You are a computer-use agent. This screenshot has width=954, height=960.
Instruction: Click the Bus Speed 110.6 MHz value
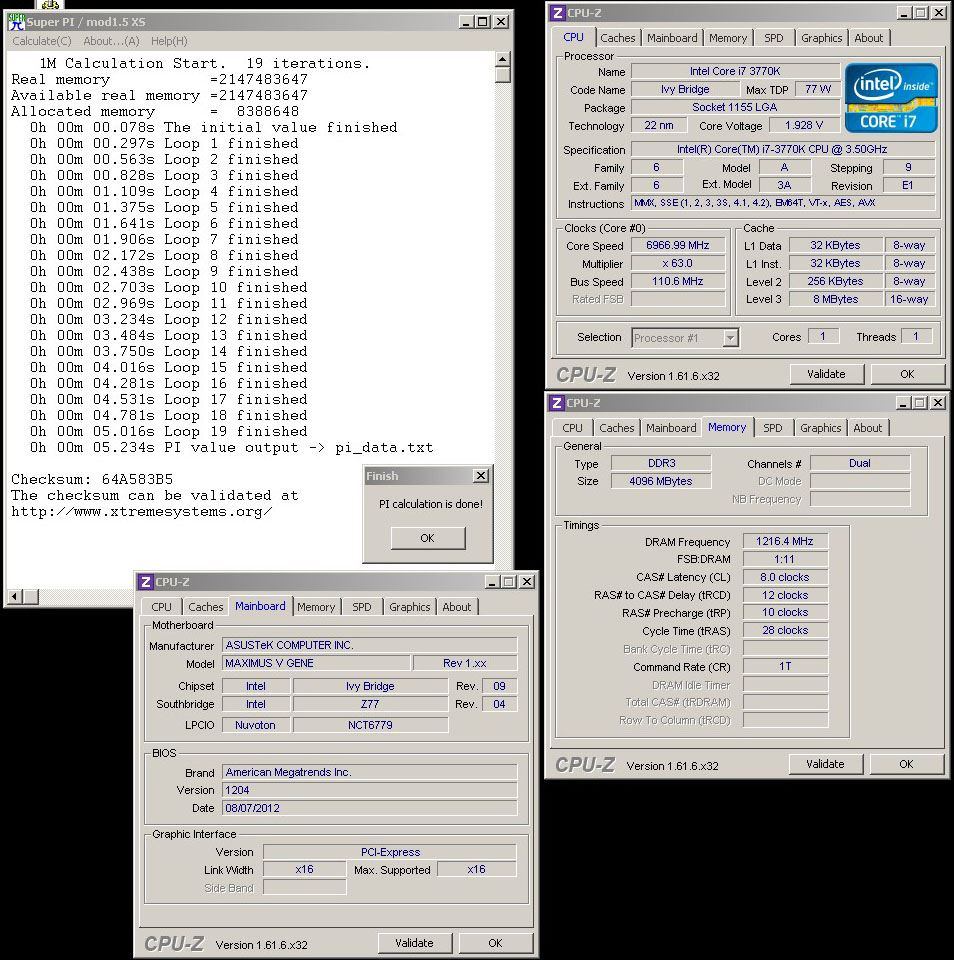[x=678, y=281]
